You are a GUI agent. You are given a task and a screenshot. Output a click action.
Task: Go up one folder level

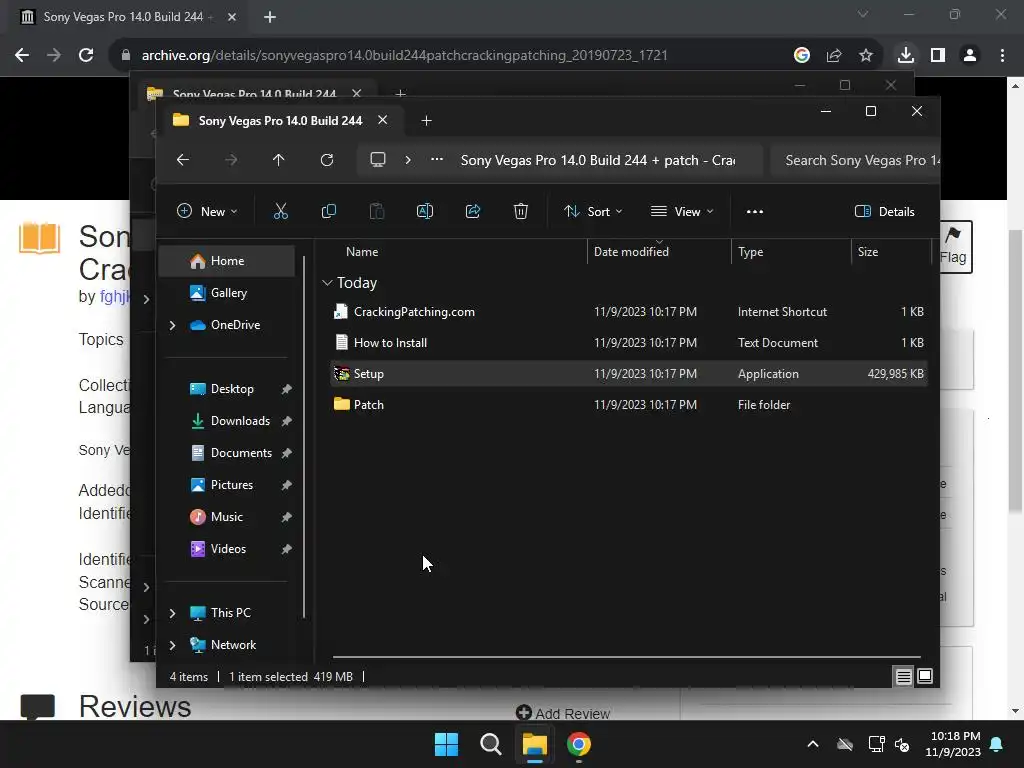click(x=279, y=160)
